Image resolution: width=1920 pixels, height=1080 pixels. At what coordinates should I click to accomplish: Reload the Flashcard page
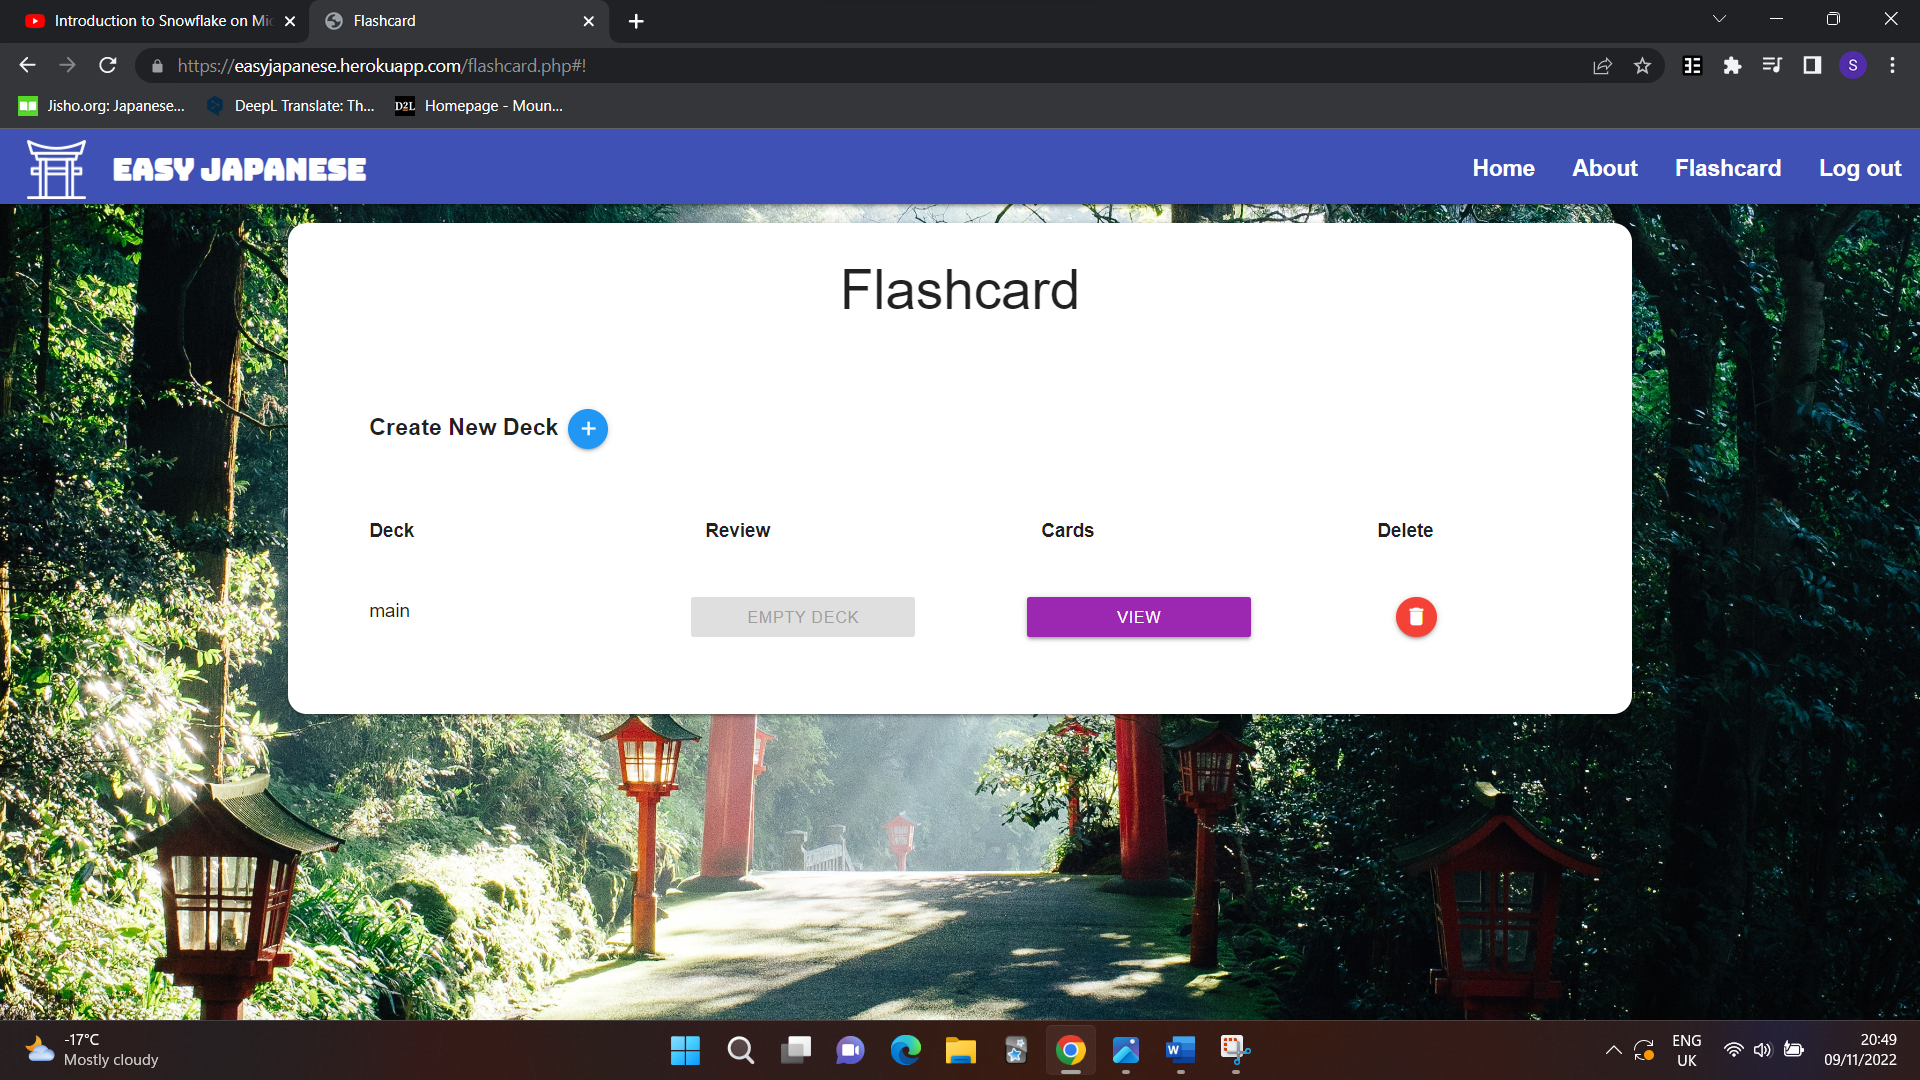tap(108, 66)
